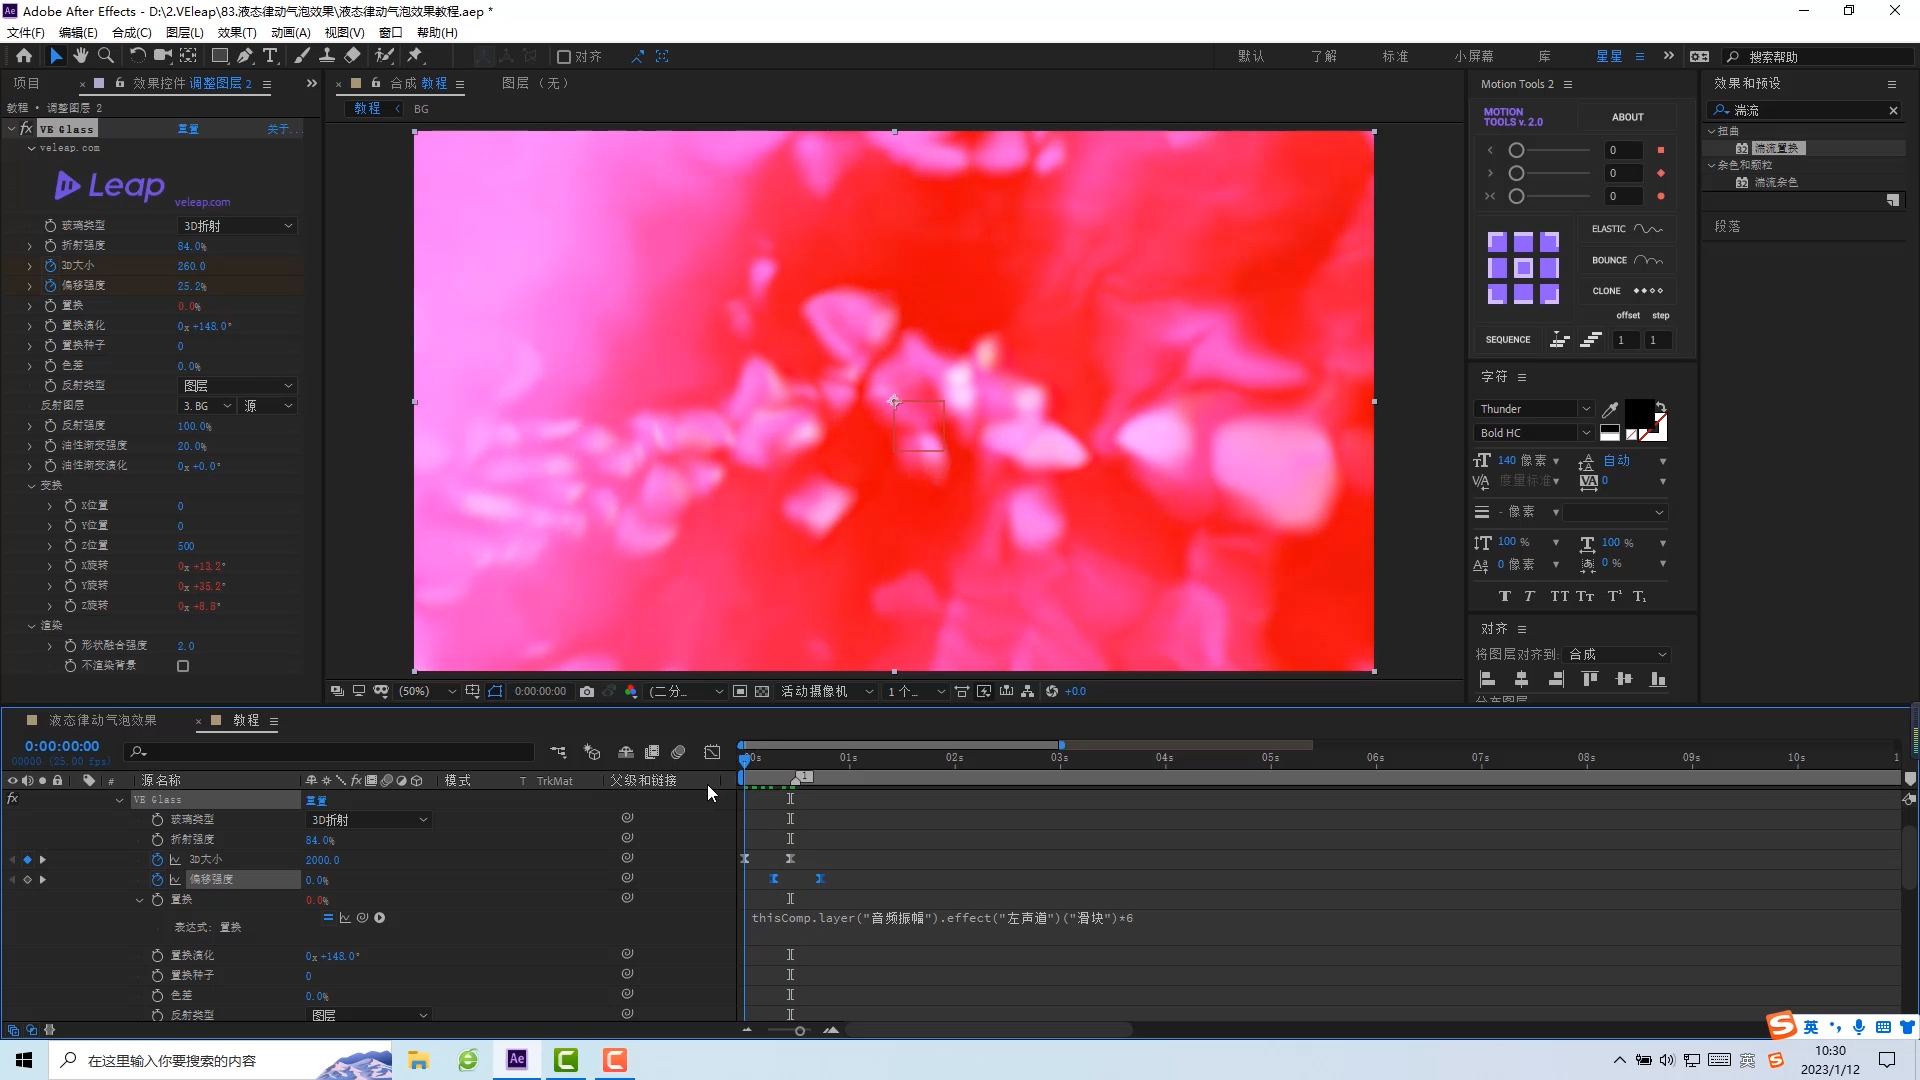Switch to the 液态律动气泡效果 timeline tab
The height and width of the screenshot is (1080, 1920).
pos(103,720)
